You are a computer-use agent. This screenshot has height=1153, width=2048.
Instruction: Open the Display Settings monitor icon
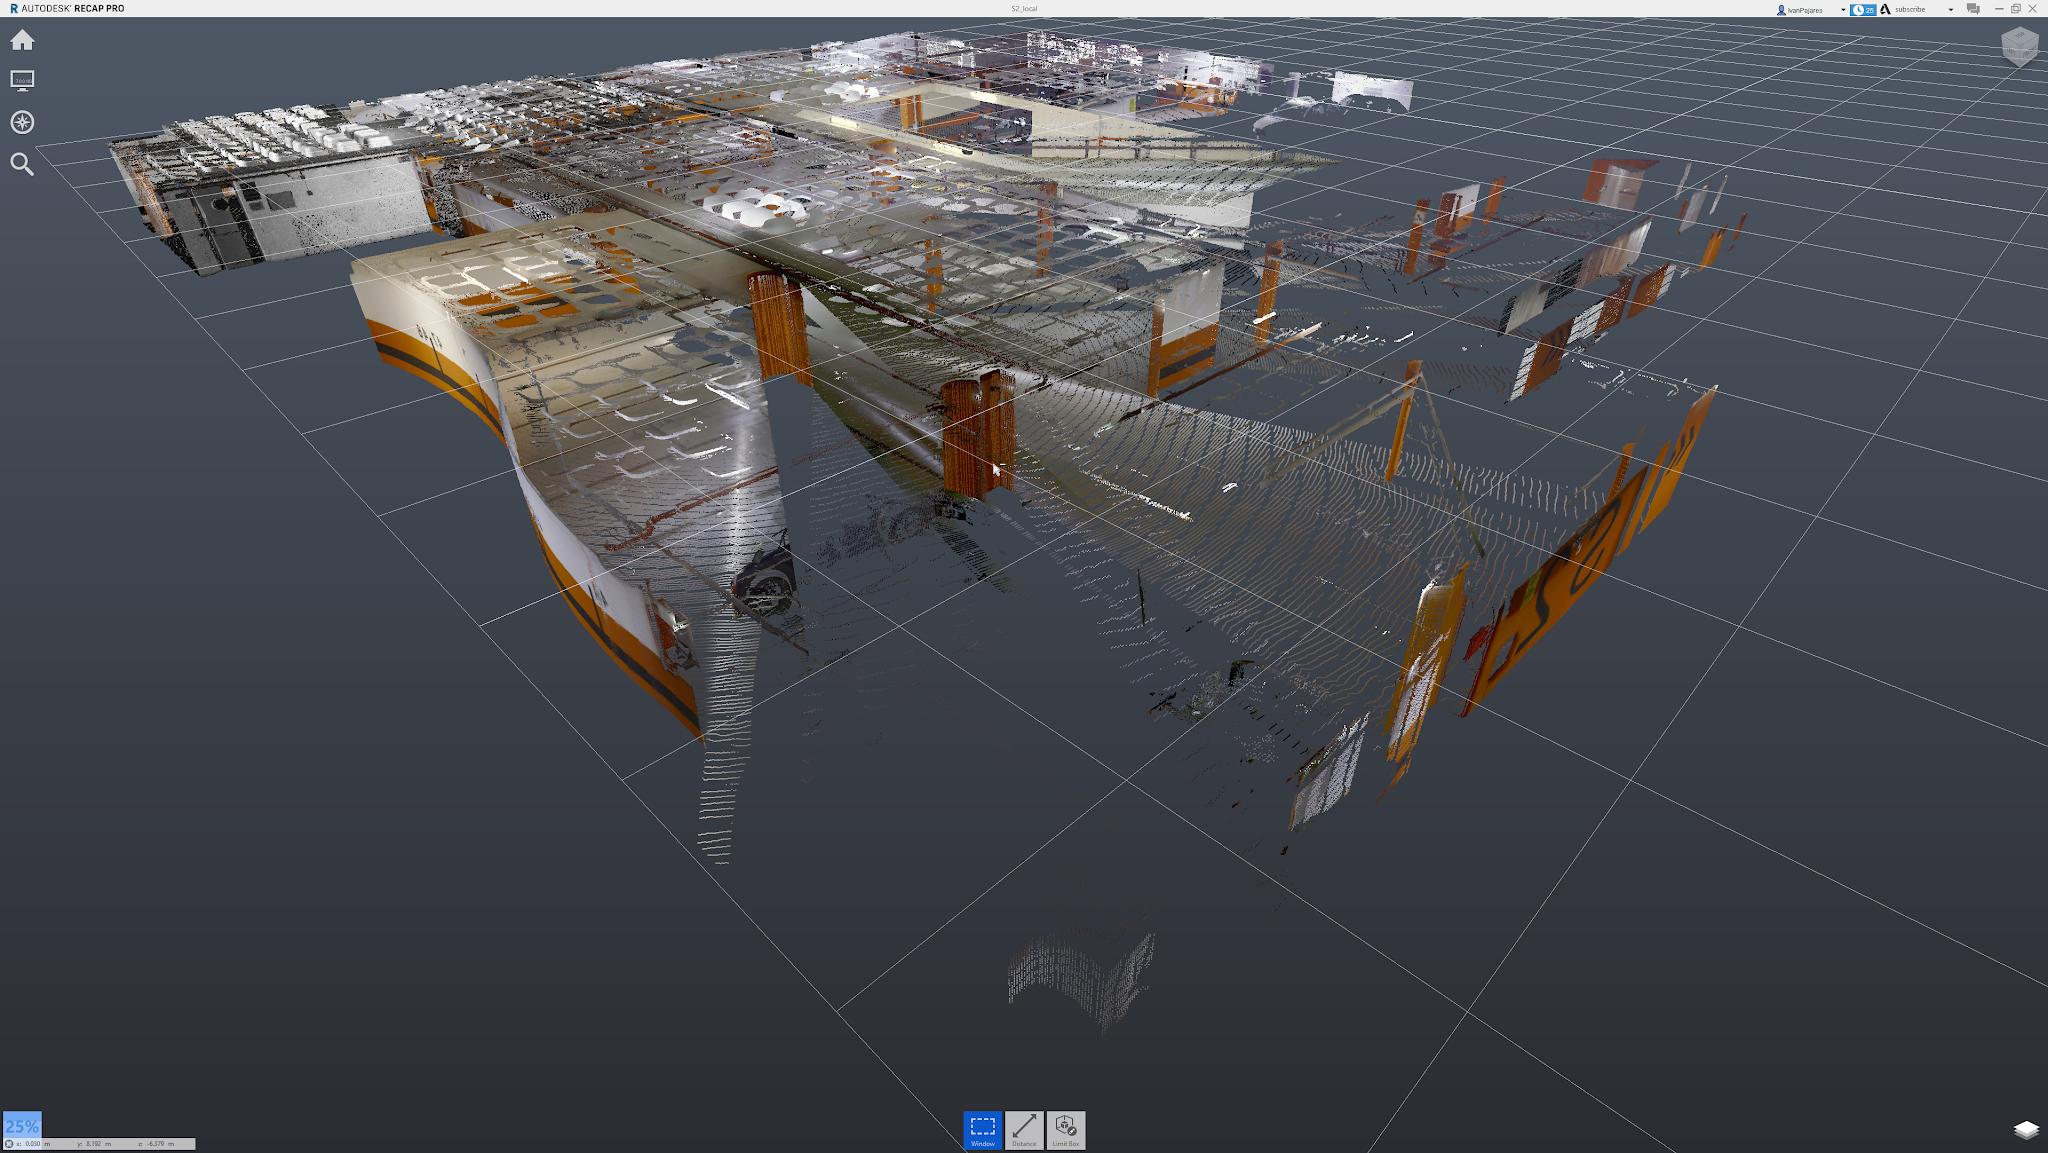click(22, 80)
